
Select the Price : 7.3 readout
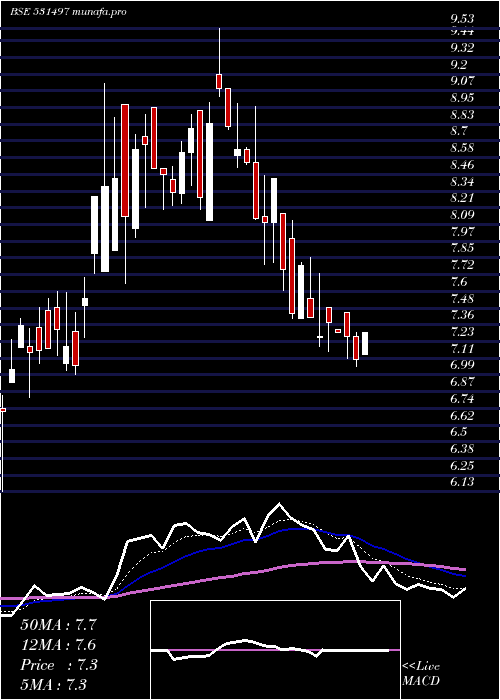click(58, 665)
